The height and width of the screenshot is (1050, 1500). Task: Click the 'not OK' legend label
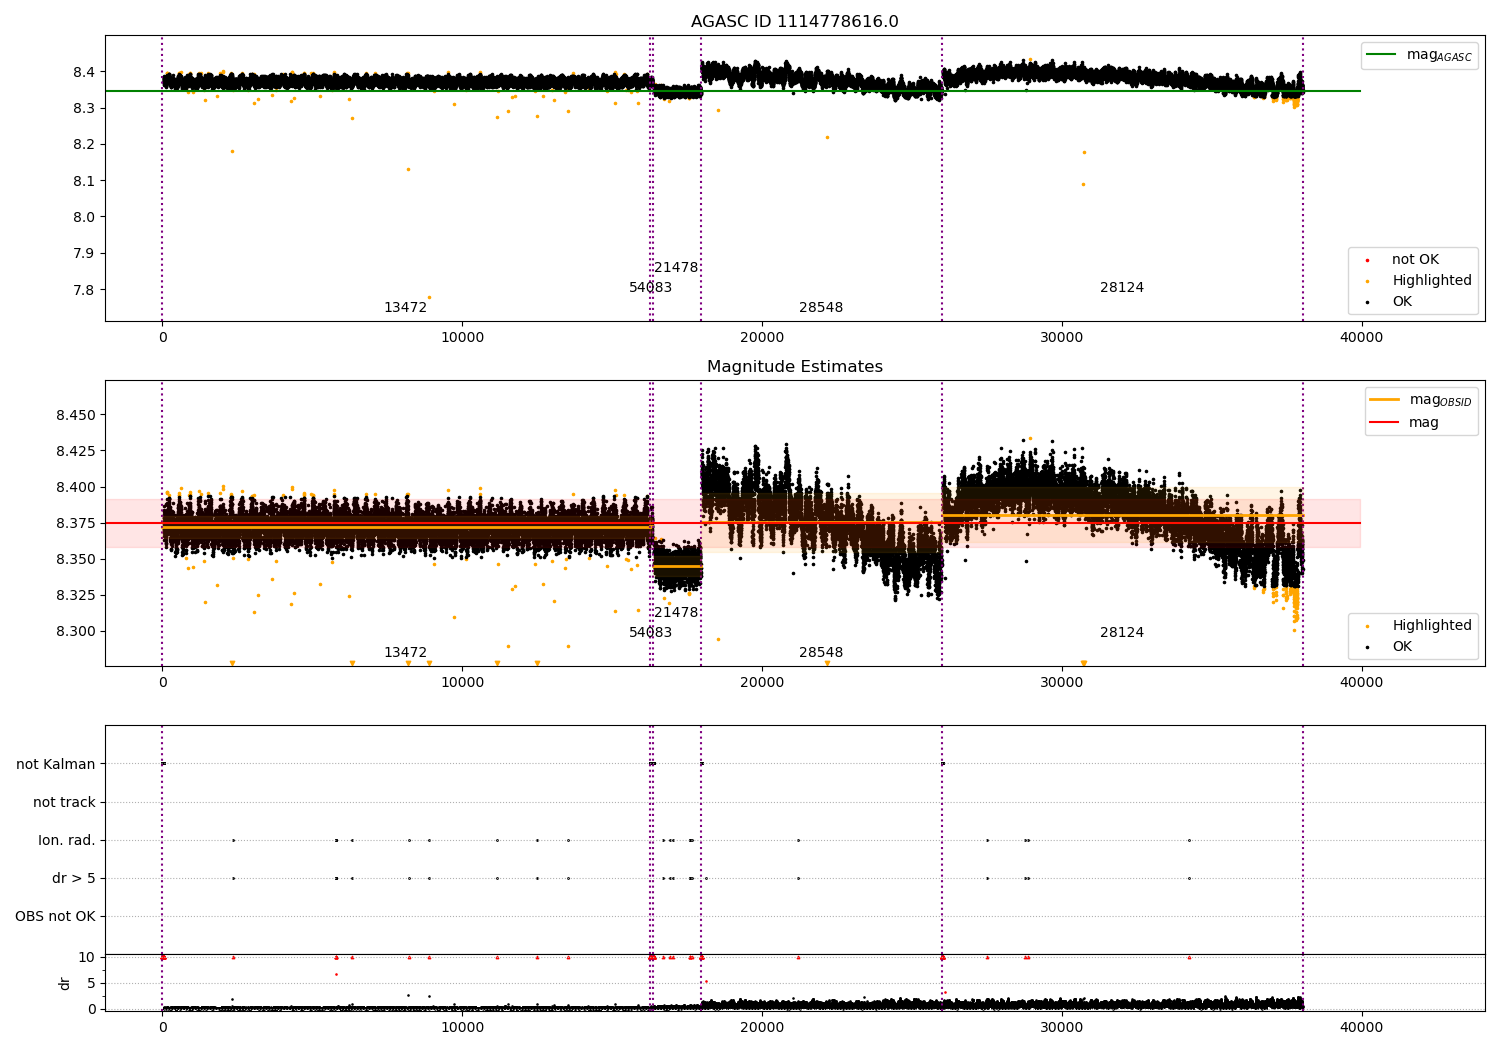point(1415,260)
